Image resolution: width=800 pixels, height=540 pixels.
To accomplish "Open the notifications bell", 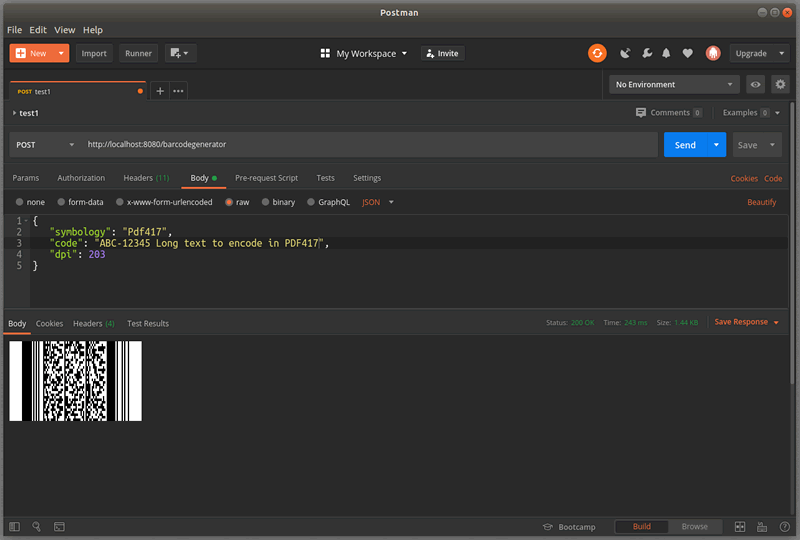I will tap(666, 53).
